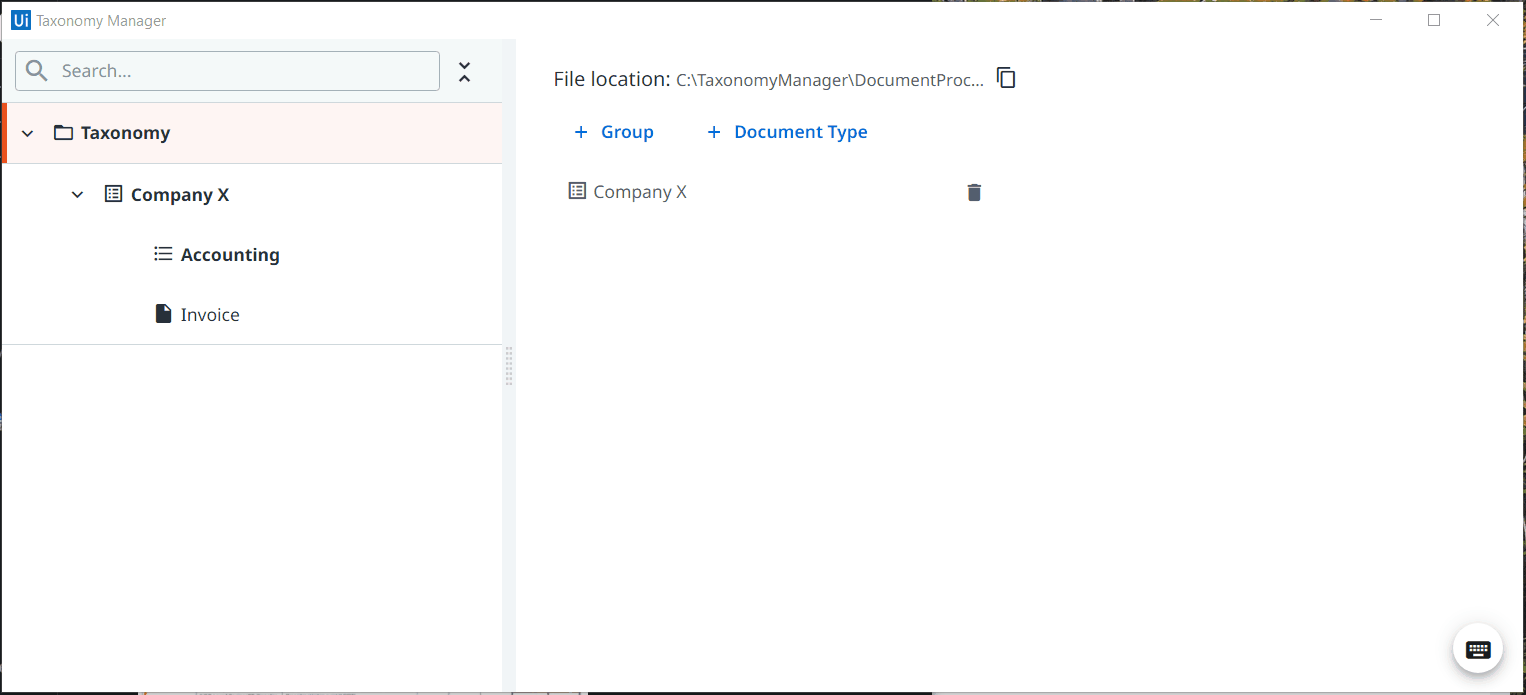Focus the Search input field
Screen dimensions: 1526x695
tap(228, 71)
